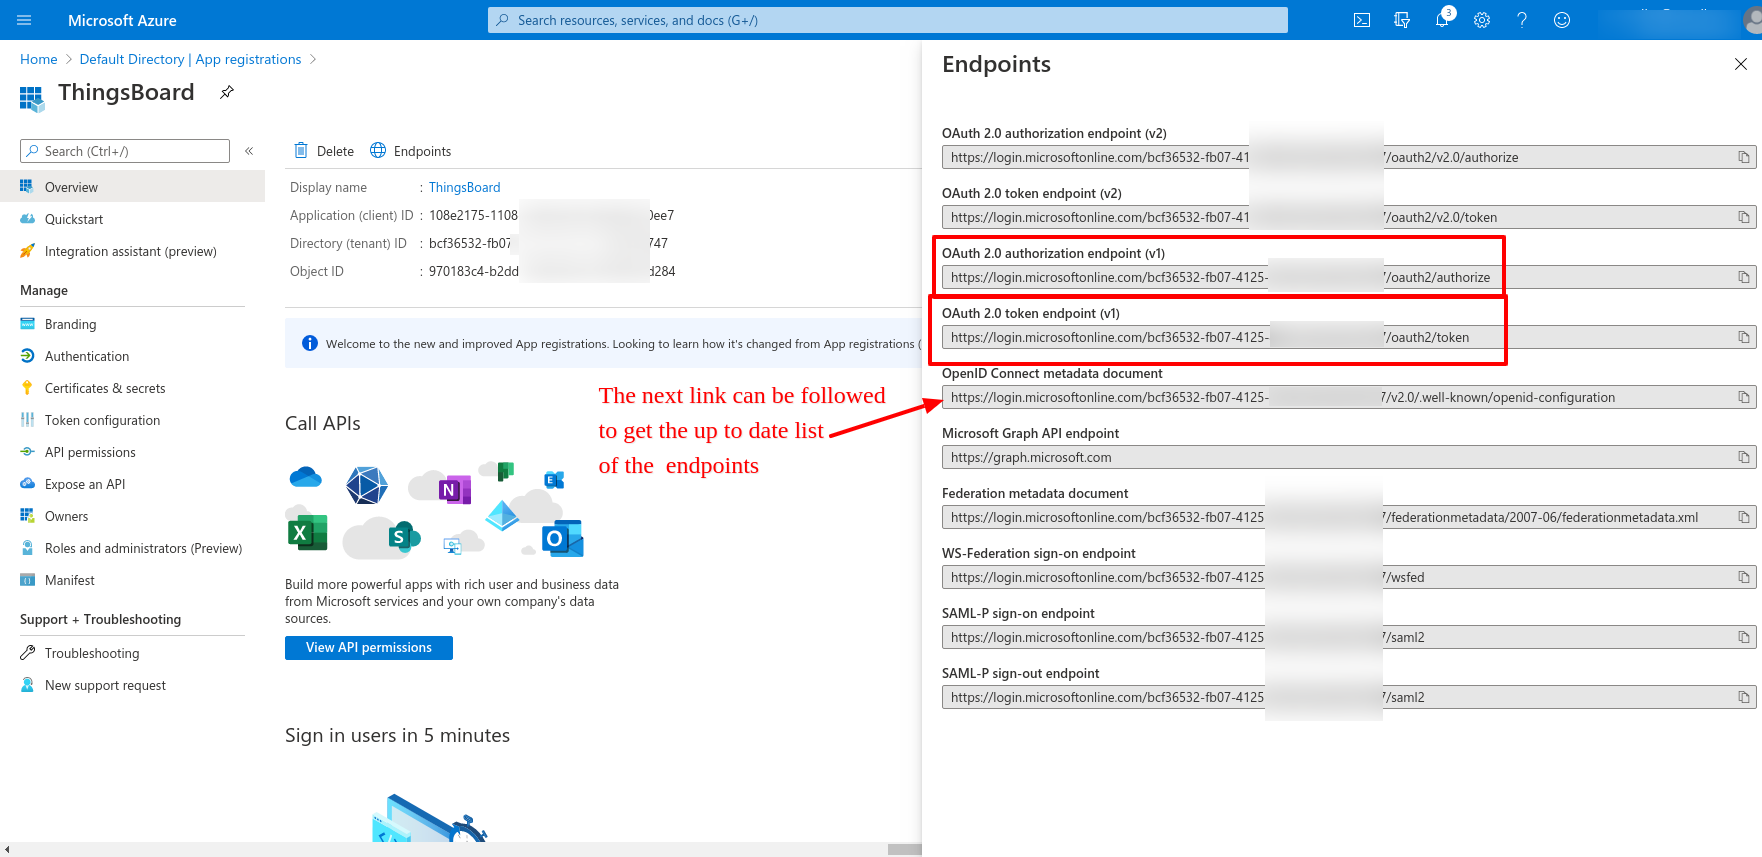
Task: Close the Endpoints panel
Action: point(1740,64)
